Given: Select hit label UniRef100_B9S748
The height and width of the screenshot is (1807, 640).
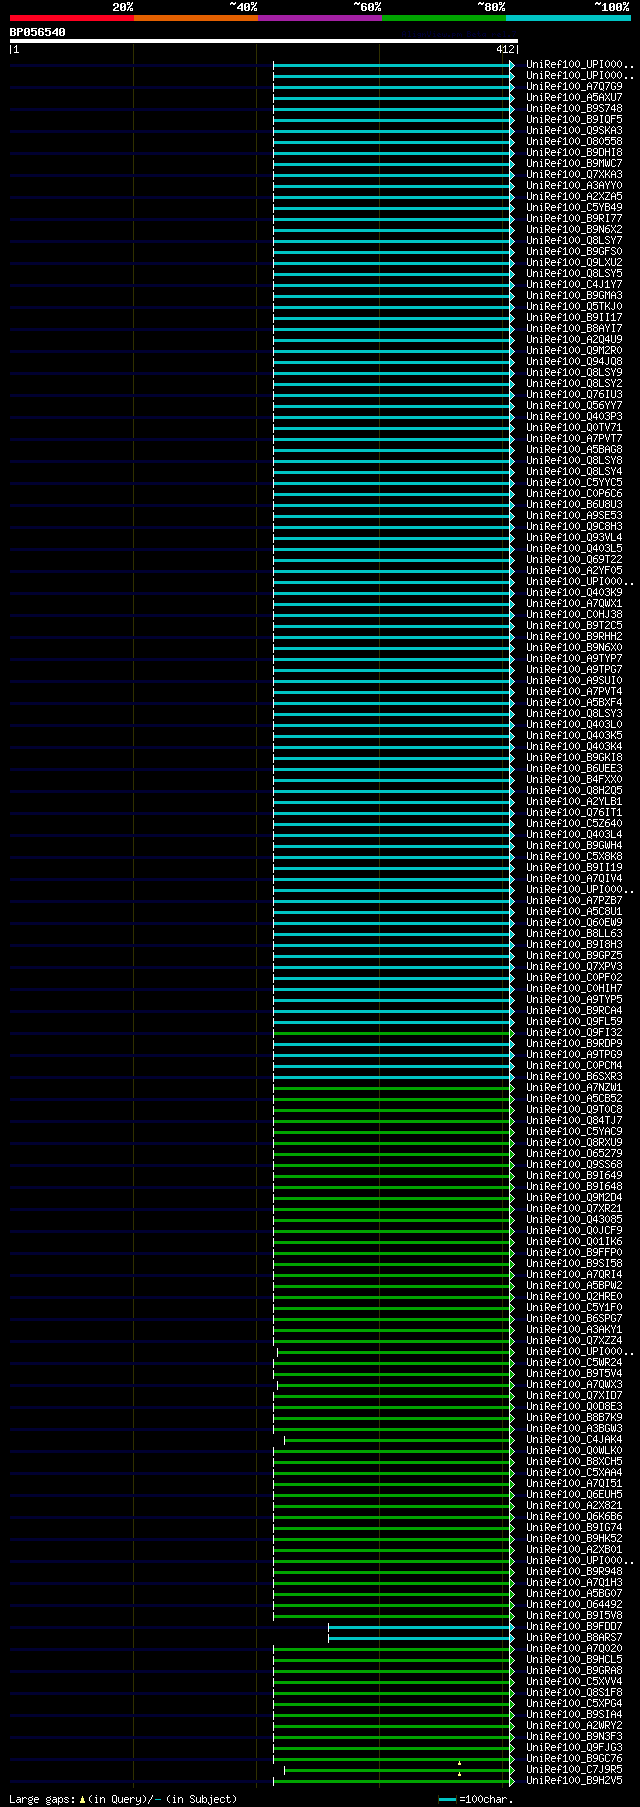Looking at the screenshot, I should pyautogui.click(x=574, y=109).
